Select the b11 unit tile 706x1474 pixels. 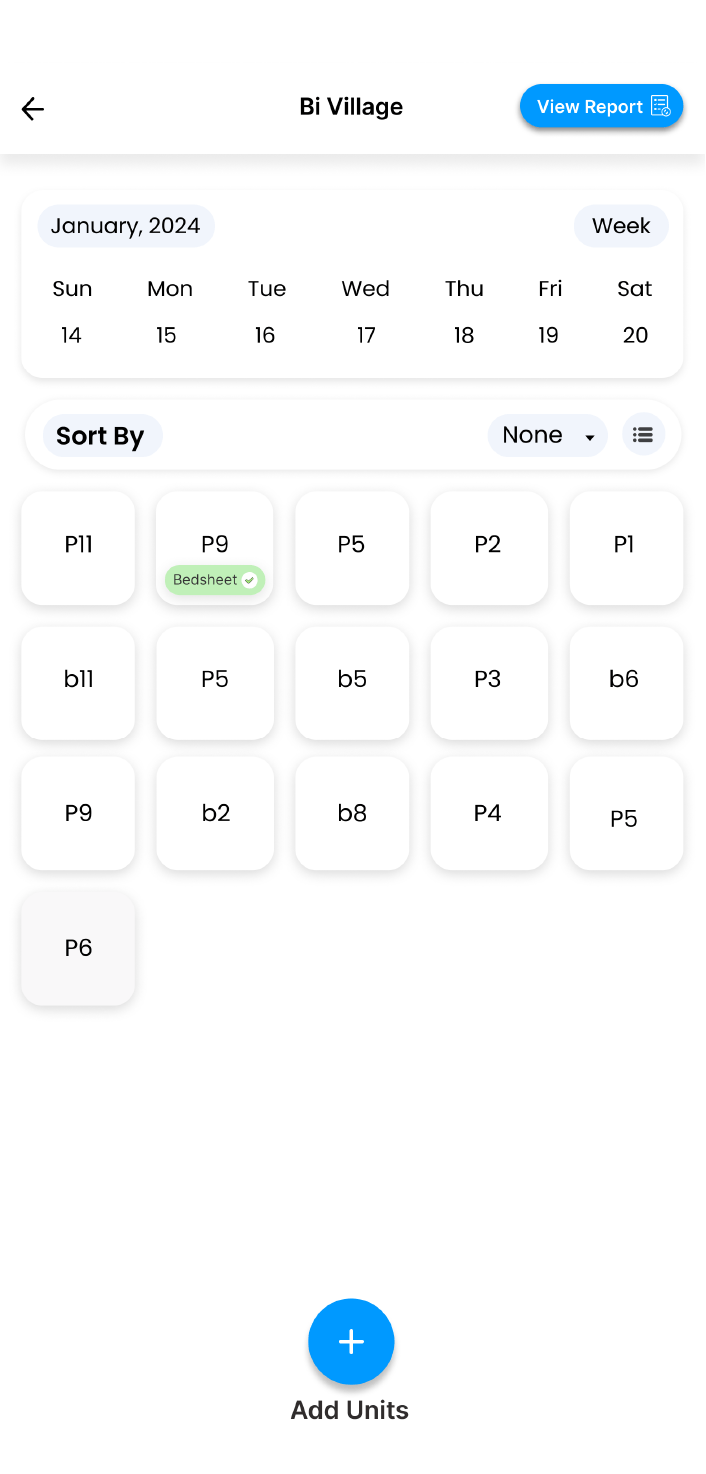coord(78,683)
